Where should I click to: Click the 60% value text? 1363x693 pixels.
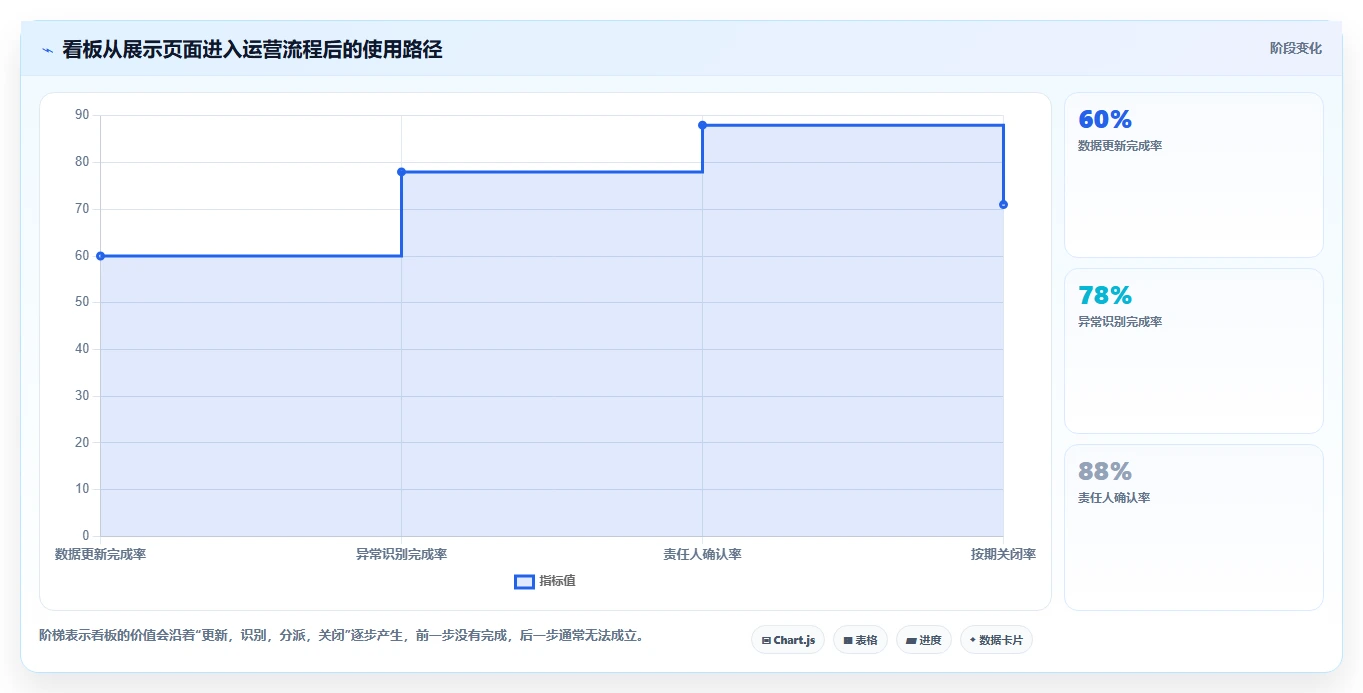click(x=1105, y=120)
